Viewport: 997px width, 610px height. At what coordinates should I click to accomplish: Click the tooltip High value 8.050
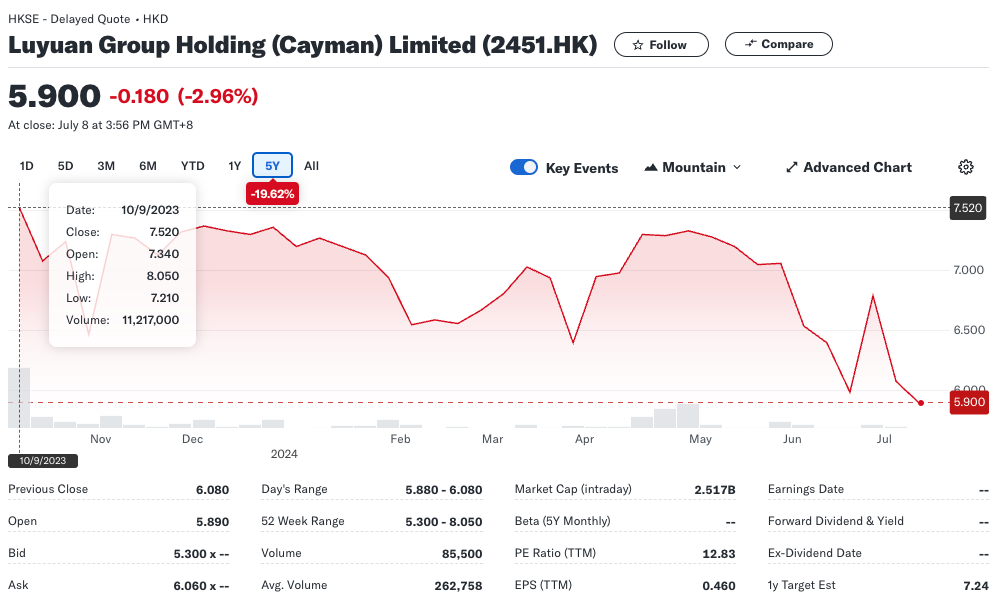[x=163, y=276]
